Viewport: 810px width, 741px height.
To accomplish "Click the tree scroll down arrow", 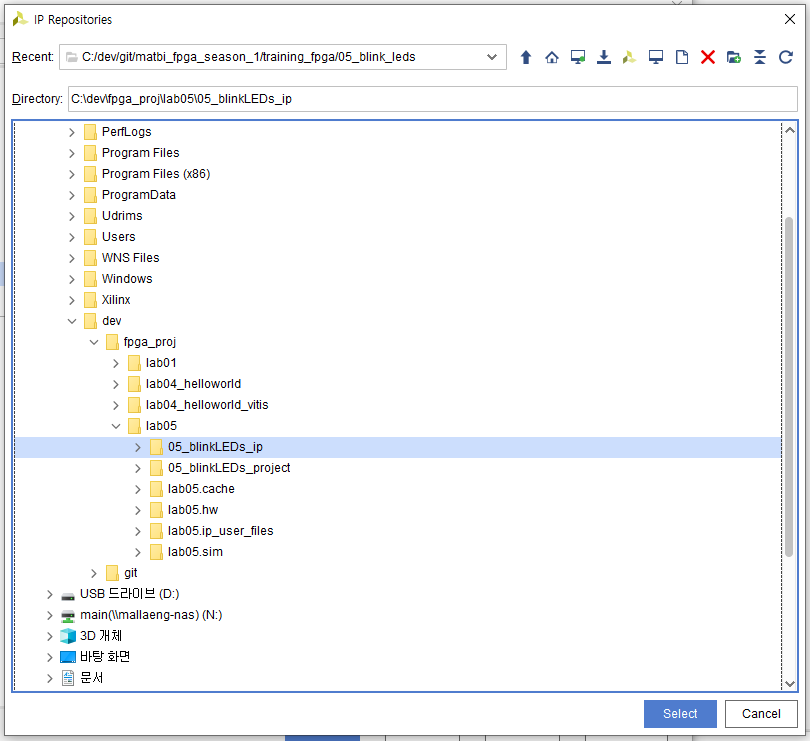I will (x=789, y=684).
